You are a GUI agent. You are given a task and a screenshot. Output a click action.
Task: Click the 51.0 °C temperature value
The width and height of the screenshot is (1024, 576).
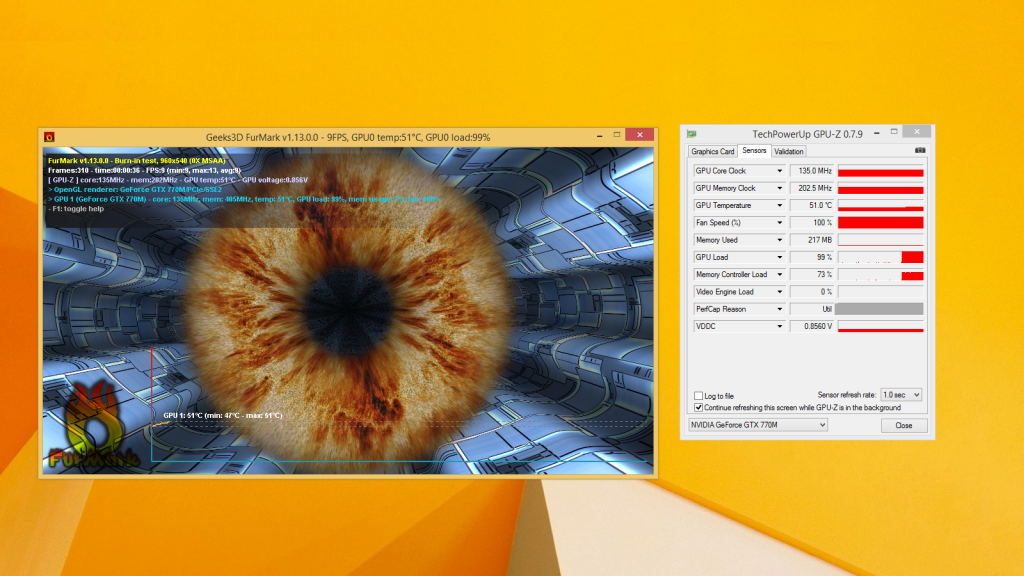812,206
